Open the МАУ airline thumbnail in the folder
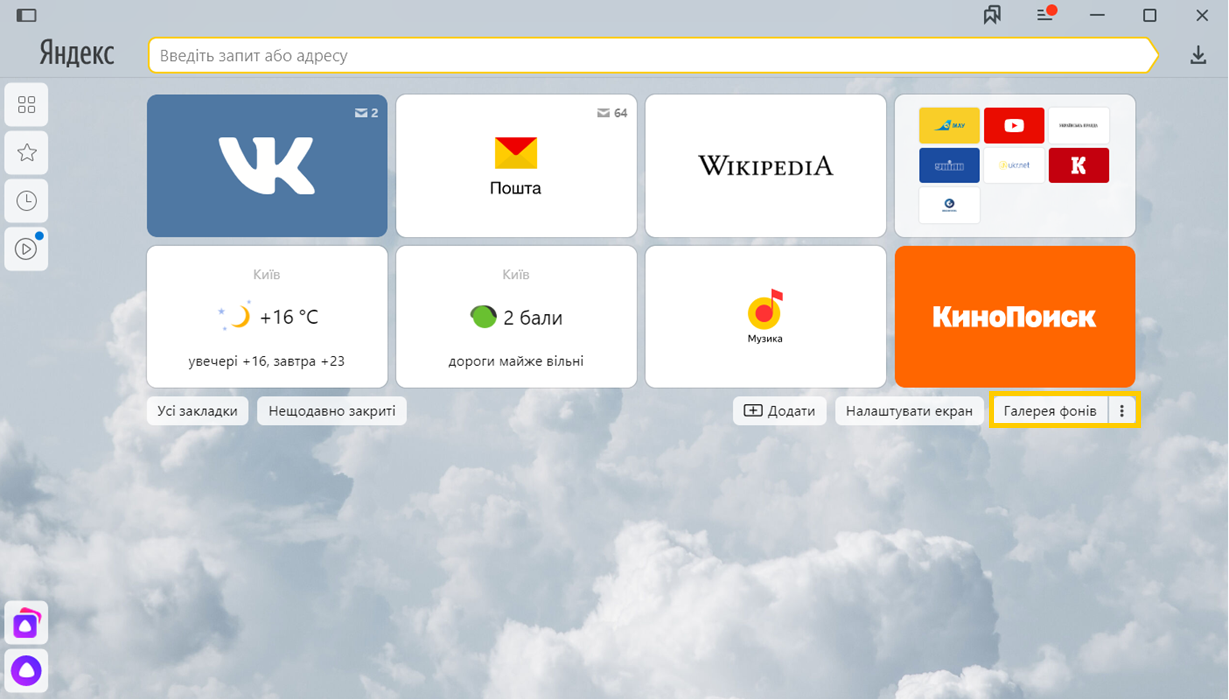1229x700 pixels. (949, 126)
